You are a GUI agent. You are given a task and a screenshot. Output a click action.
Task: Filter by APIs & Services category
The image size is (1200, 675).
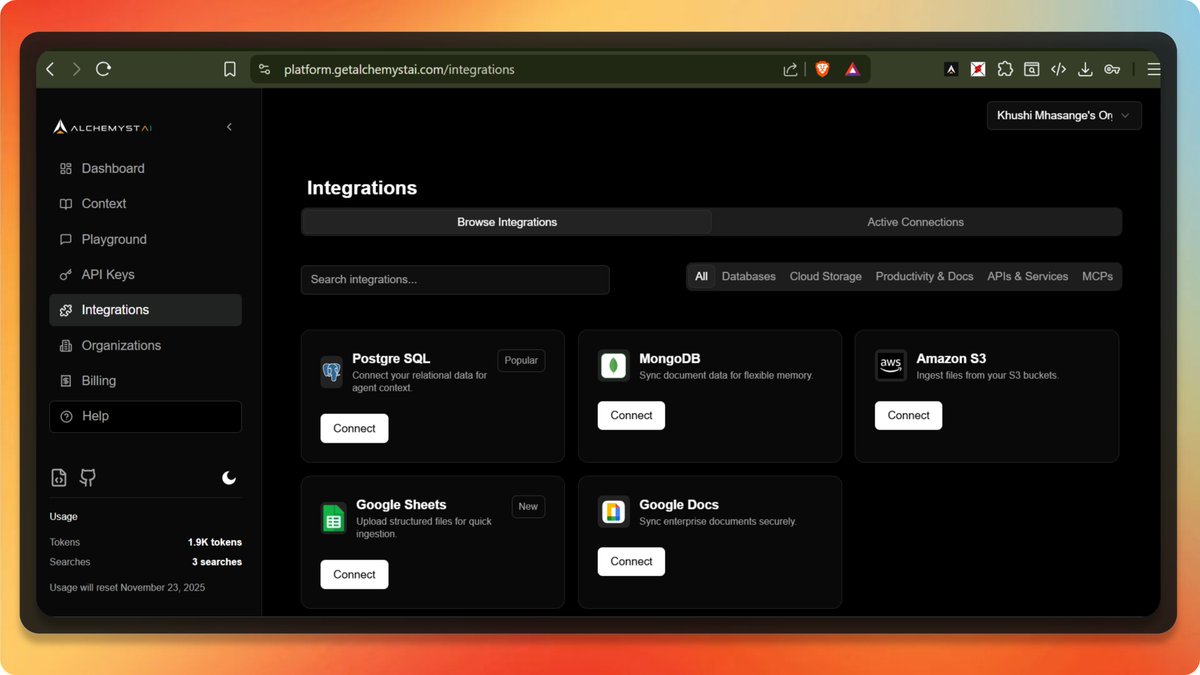point(1027,277)
